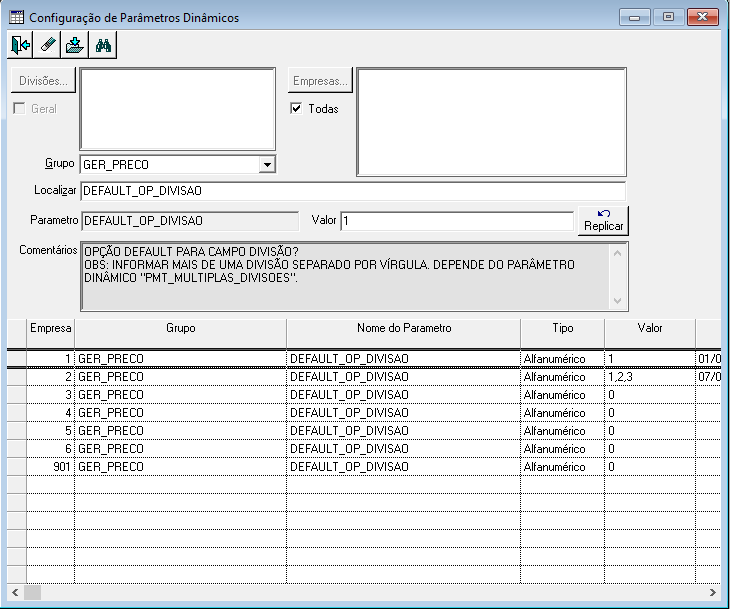Select the row for Empresa 2
The width and height of the screenshot is (730, 609).
pyautogui.click(x=364, y=377)
